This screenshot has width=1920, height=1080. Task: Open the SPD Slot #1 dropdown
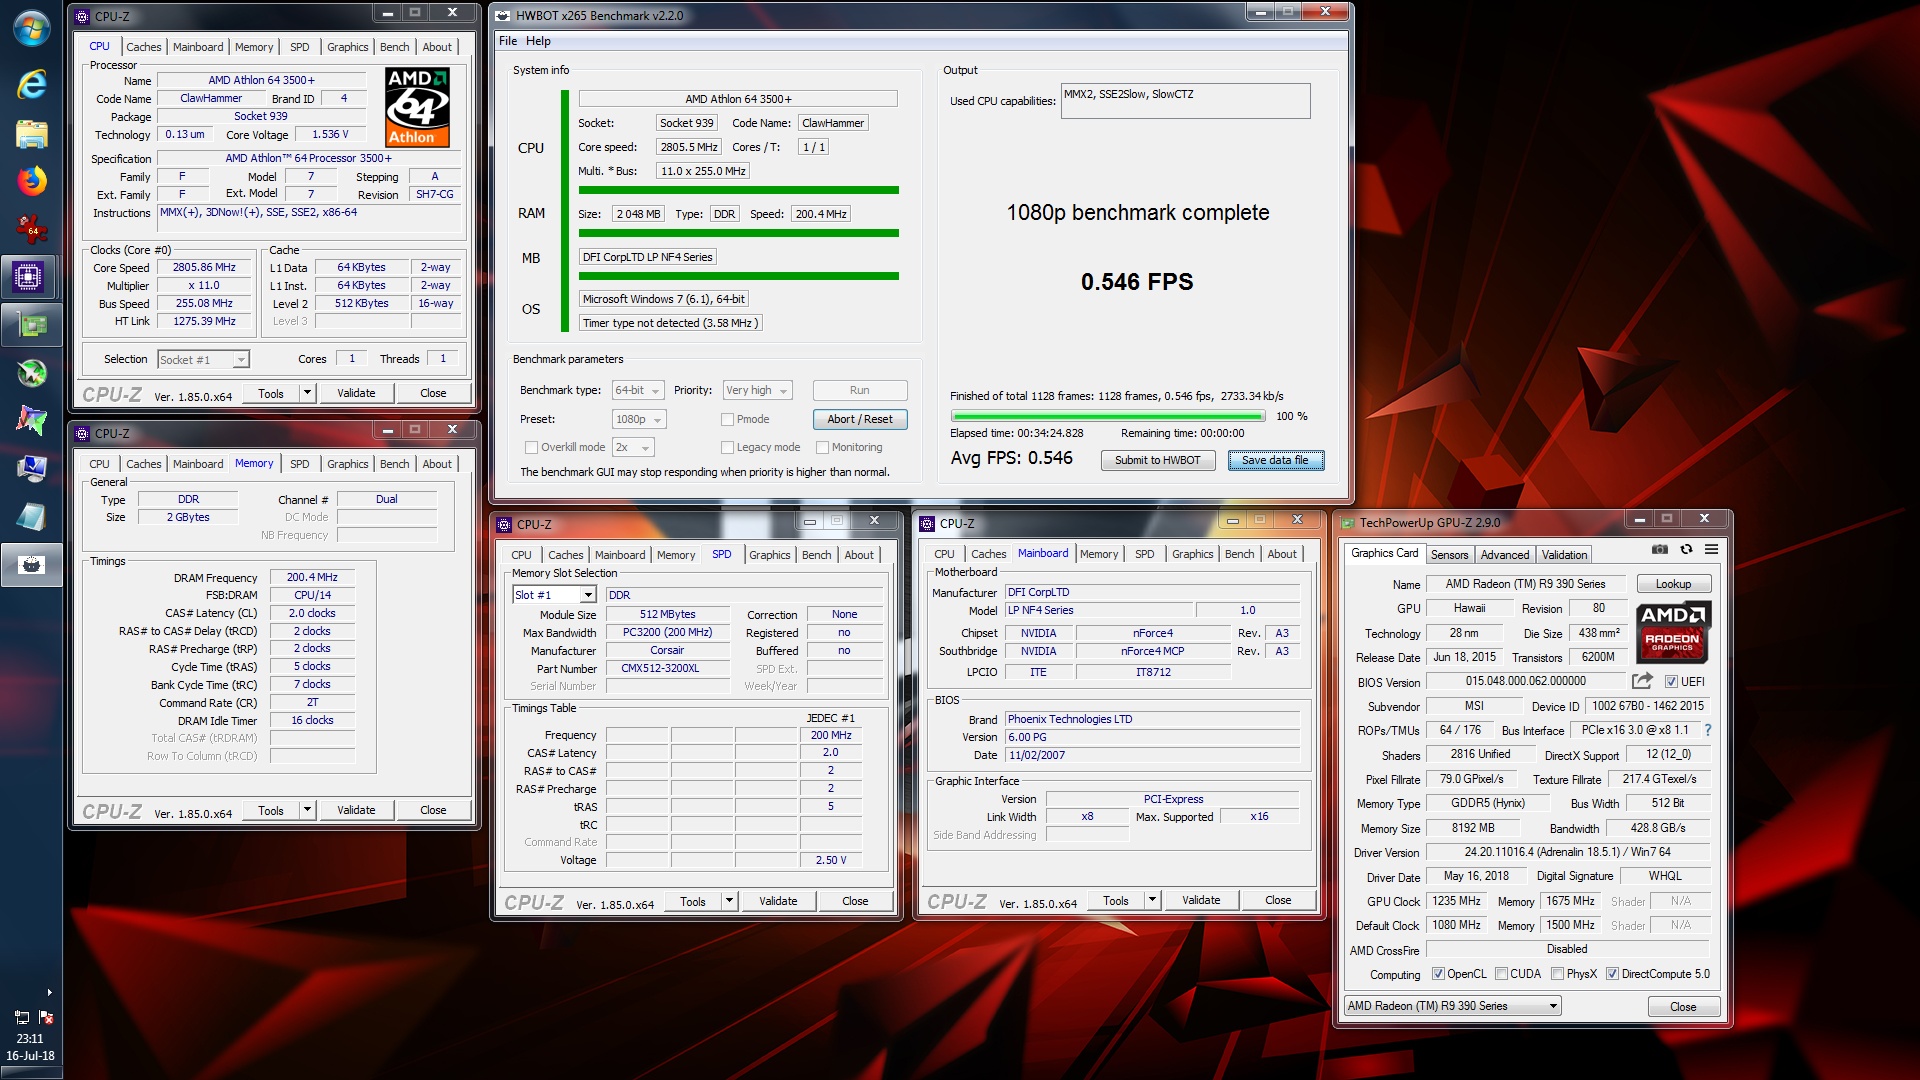[555, 594]
